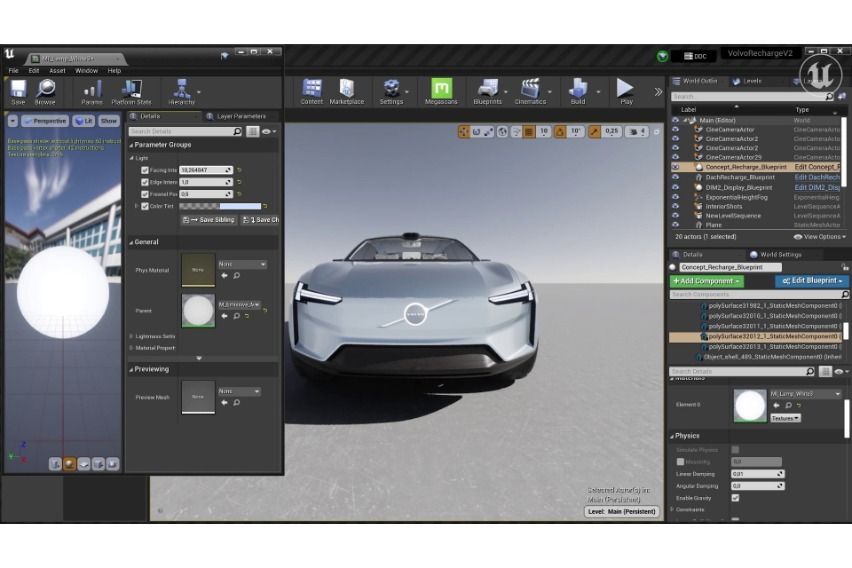Open the Asset menu

coord(57,71)
